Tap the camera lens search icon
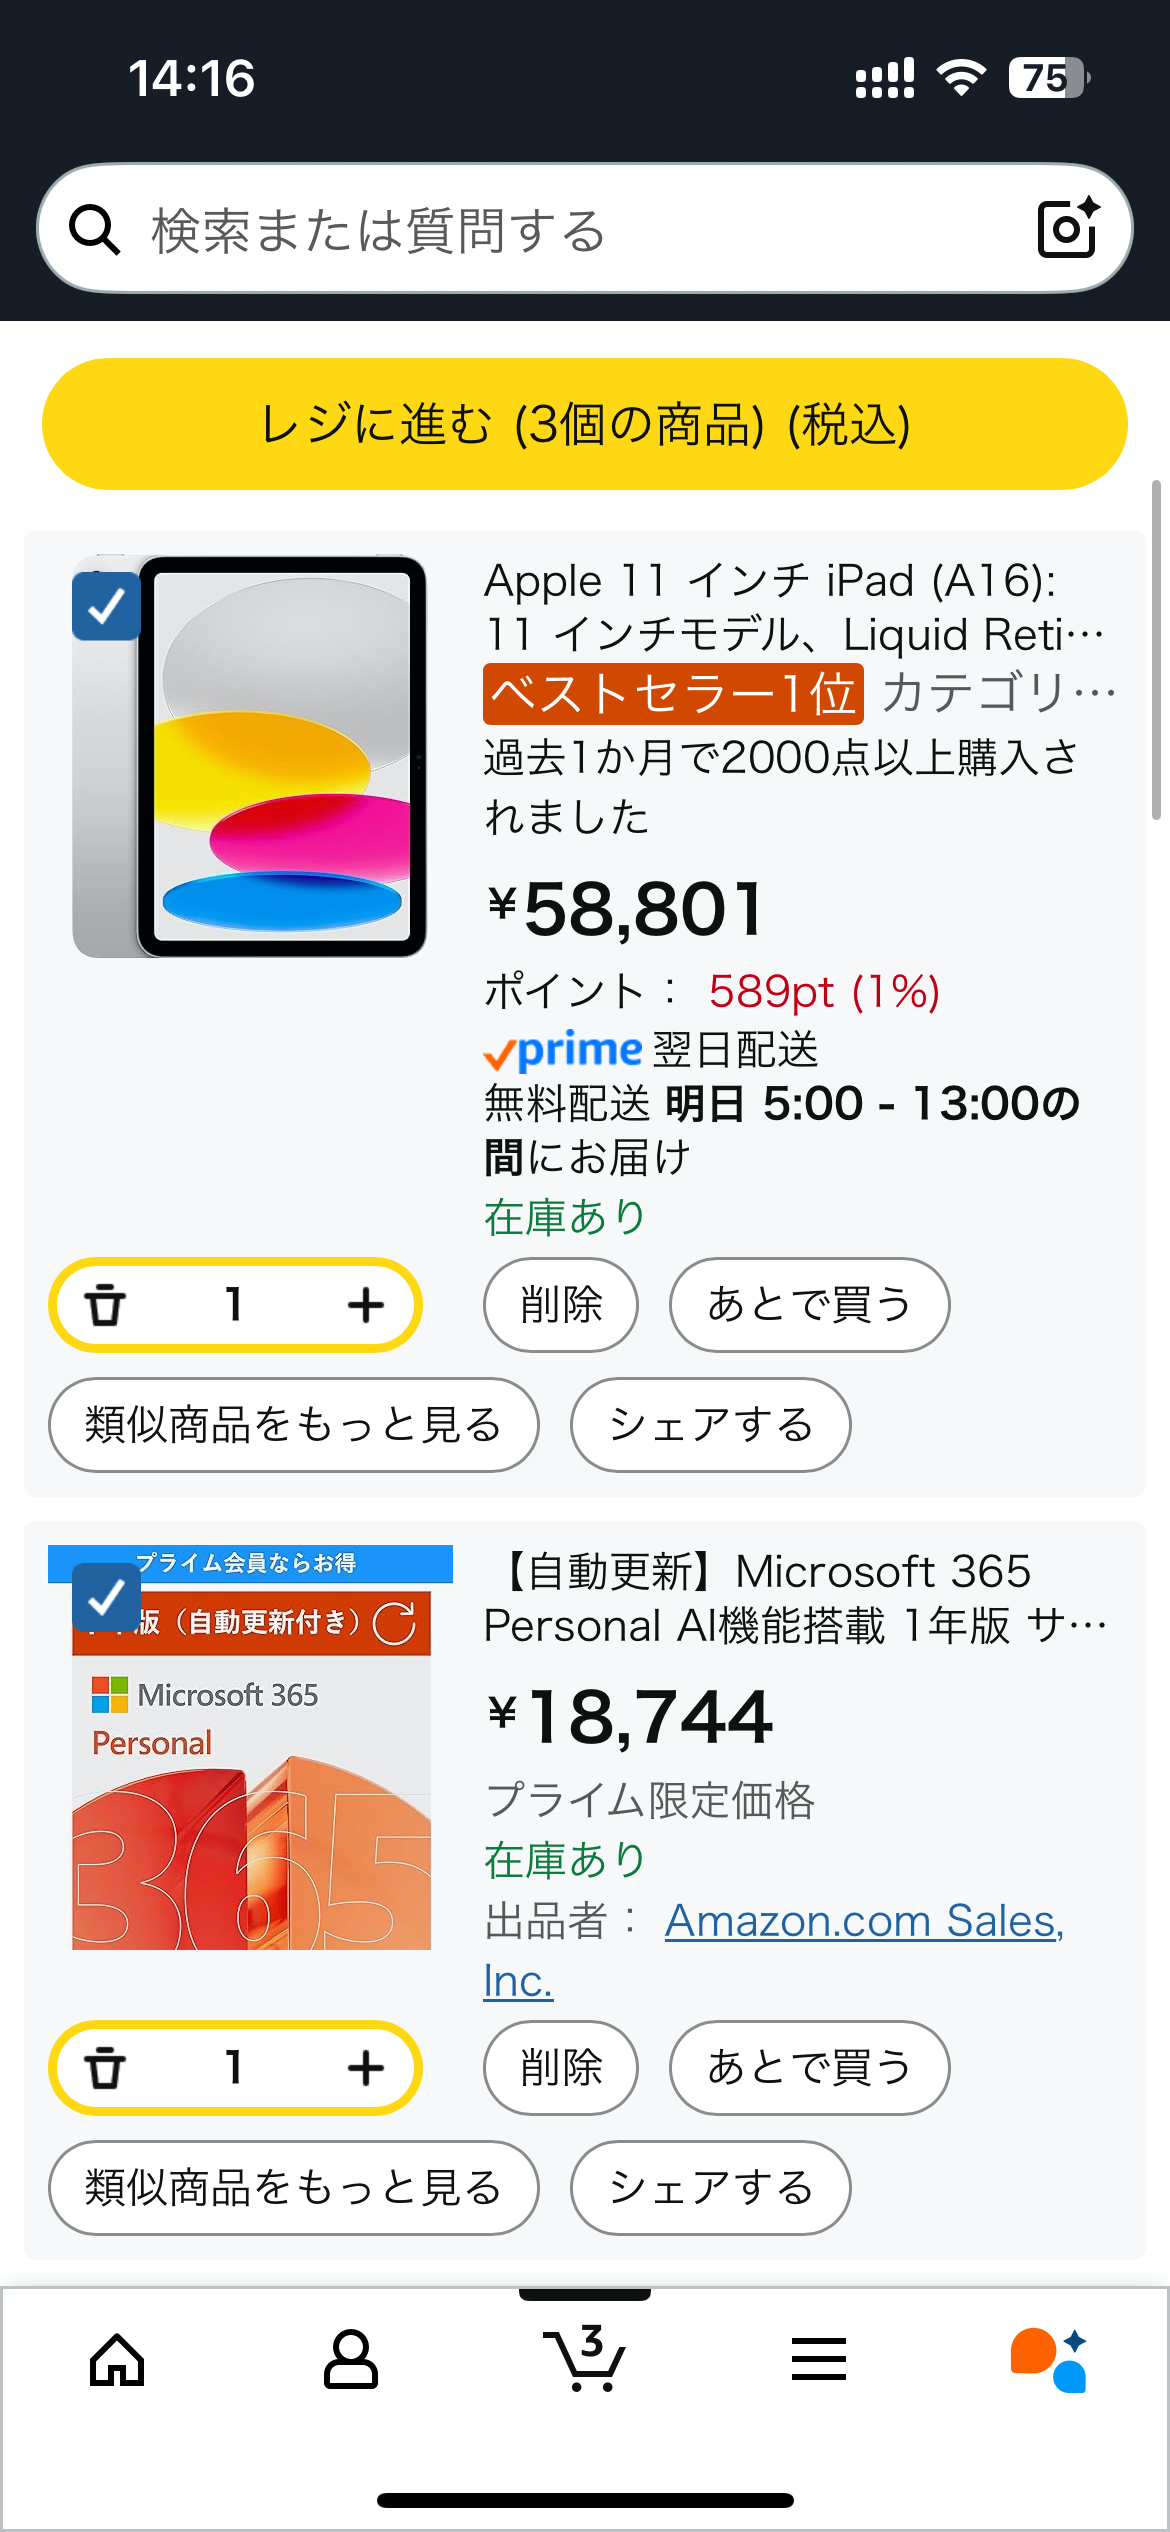Viewport: 1170px width, 2532px height. click(1067, 229)
